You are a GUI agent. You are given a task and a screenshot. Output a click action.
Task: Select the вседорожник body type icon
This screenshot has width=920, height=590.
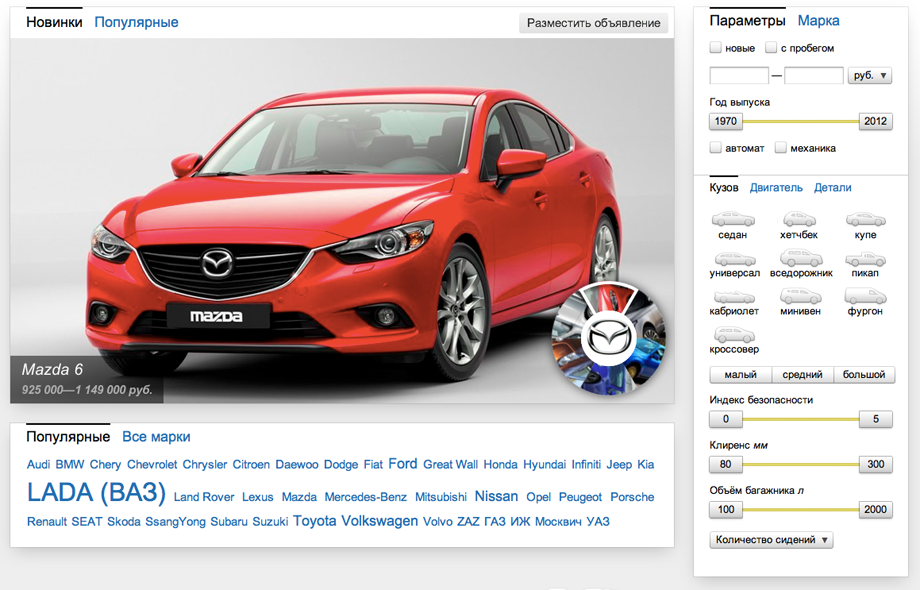click(801, 258)
